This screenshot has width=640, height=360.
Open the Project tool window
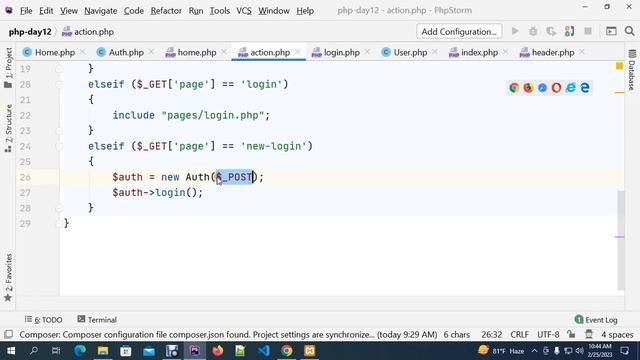tap(8, 68)
